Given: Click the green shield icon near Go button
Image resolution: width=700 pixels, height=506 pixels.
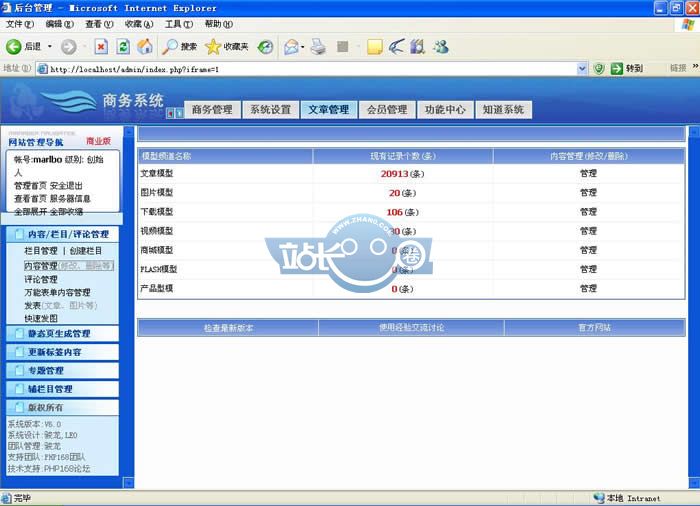Looking at the screenshot, I should click(x=599, y=68).
